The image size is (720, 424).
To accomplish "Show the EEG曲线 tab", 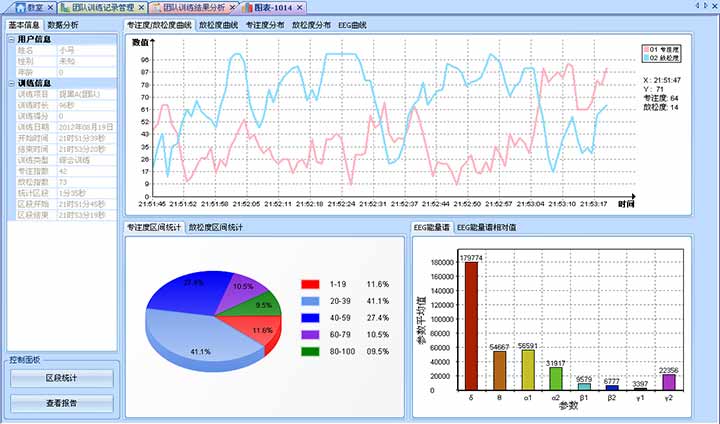I will pos(354,23).
